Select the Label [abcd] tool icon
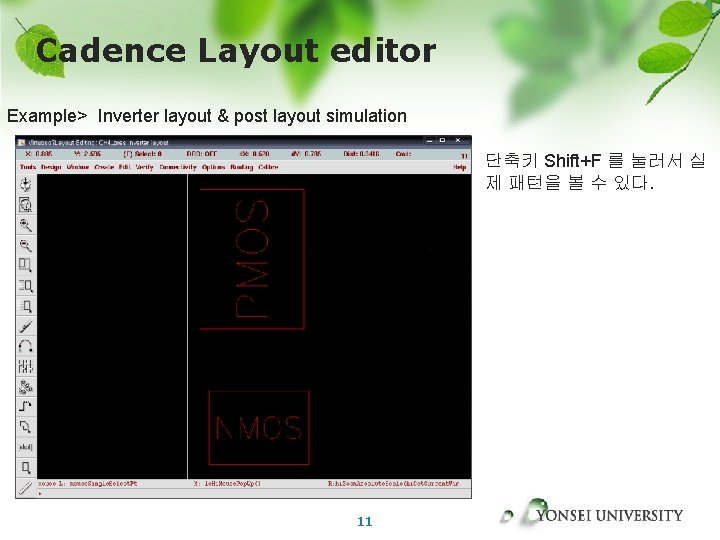720x540 pixels. click(x=26, y=447)
